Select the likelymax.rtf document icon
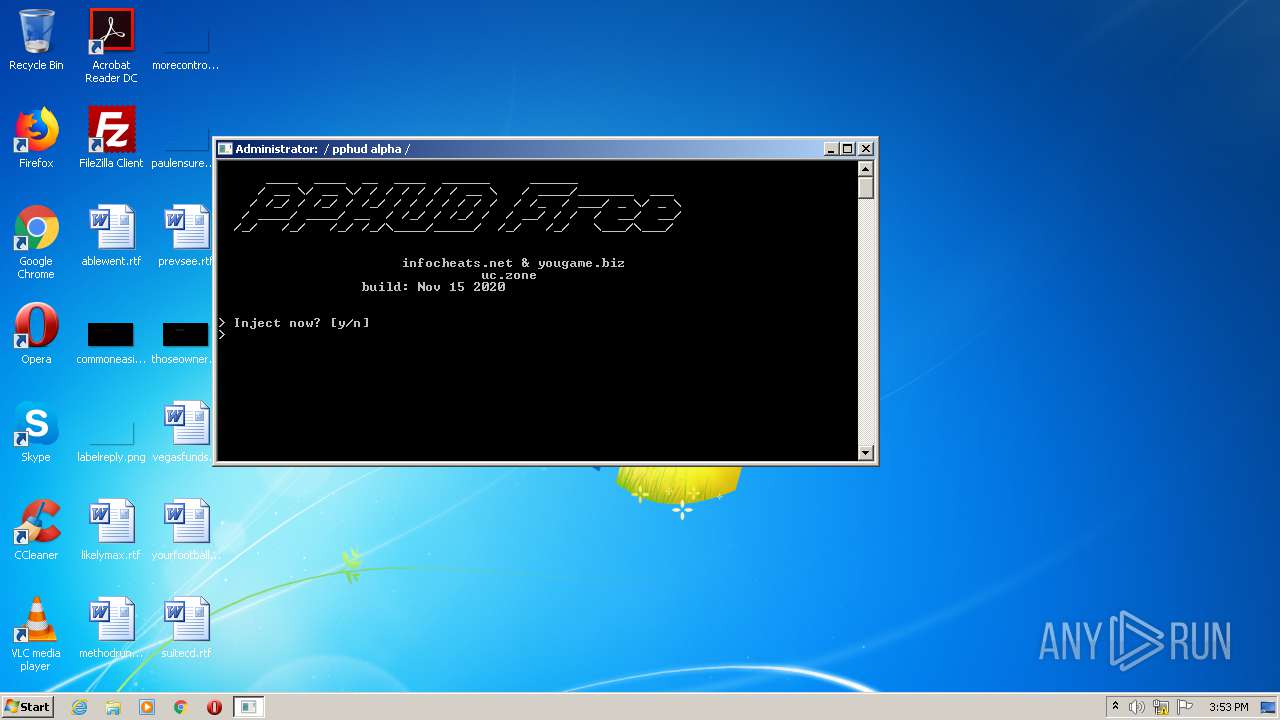Image resolution: width=1280 pixels, height=720 pixels. [111, 530]
